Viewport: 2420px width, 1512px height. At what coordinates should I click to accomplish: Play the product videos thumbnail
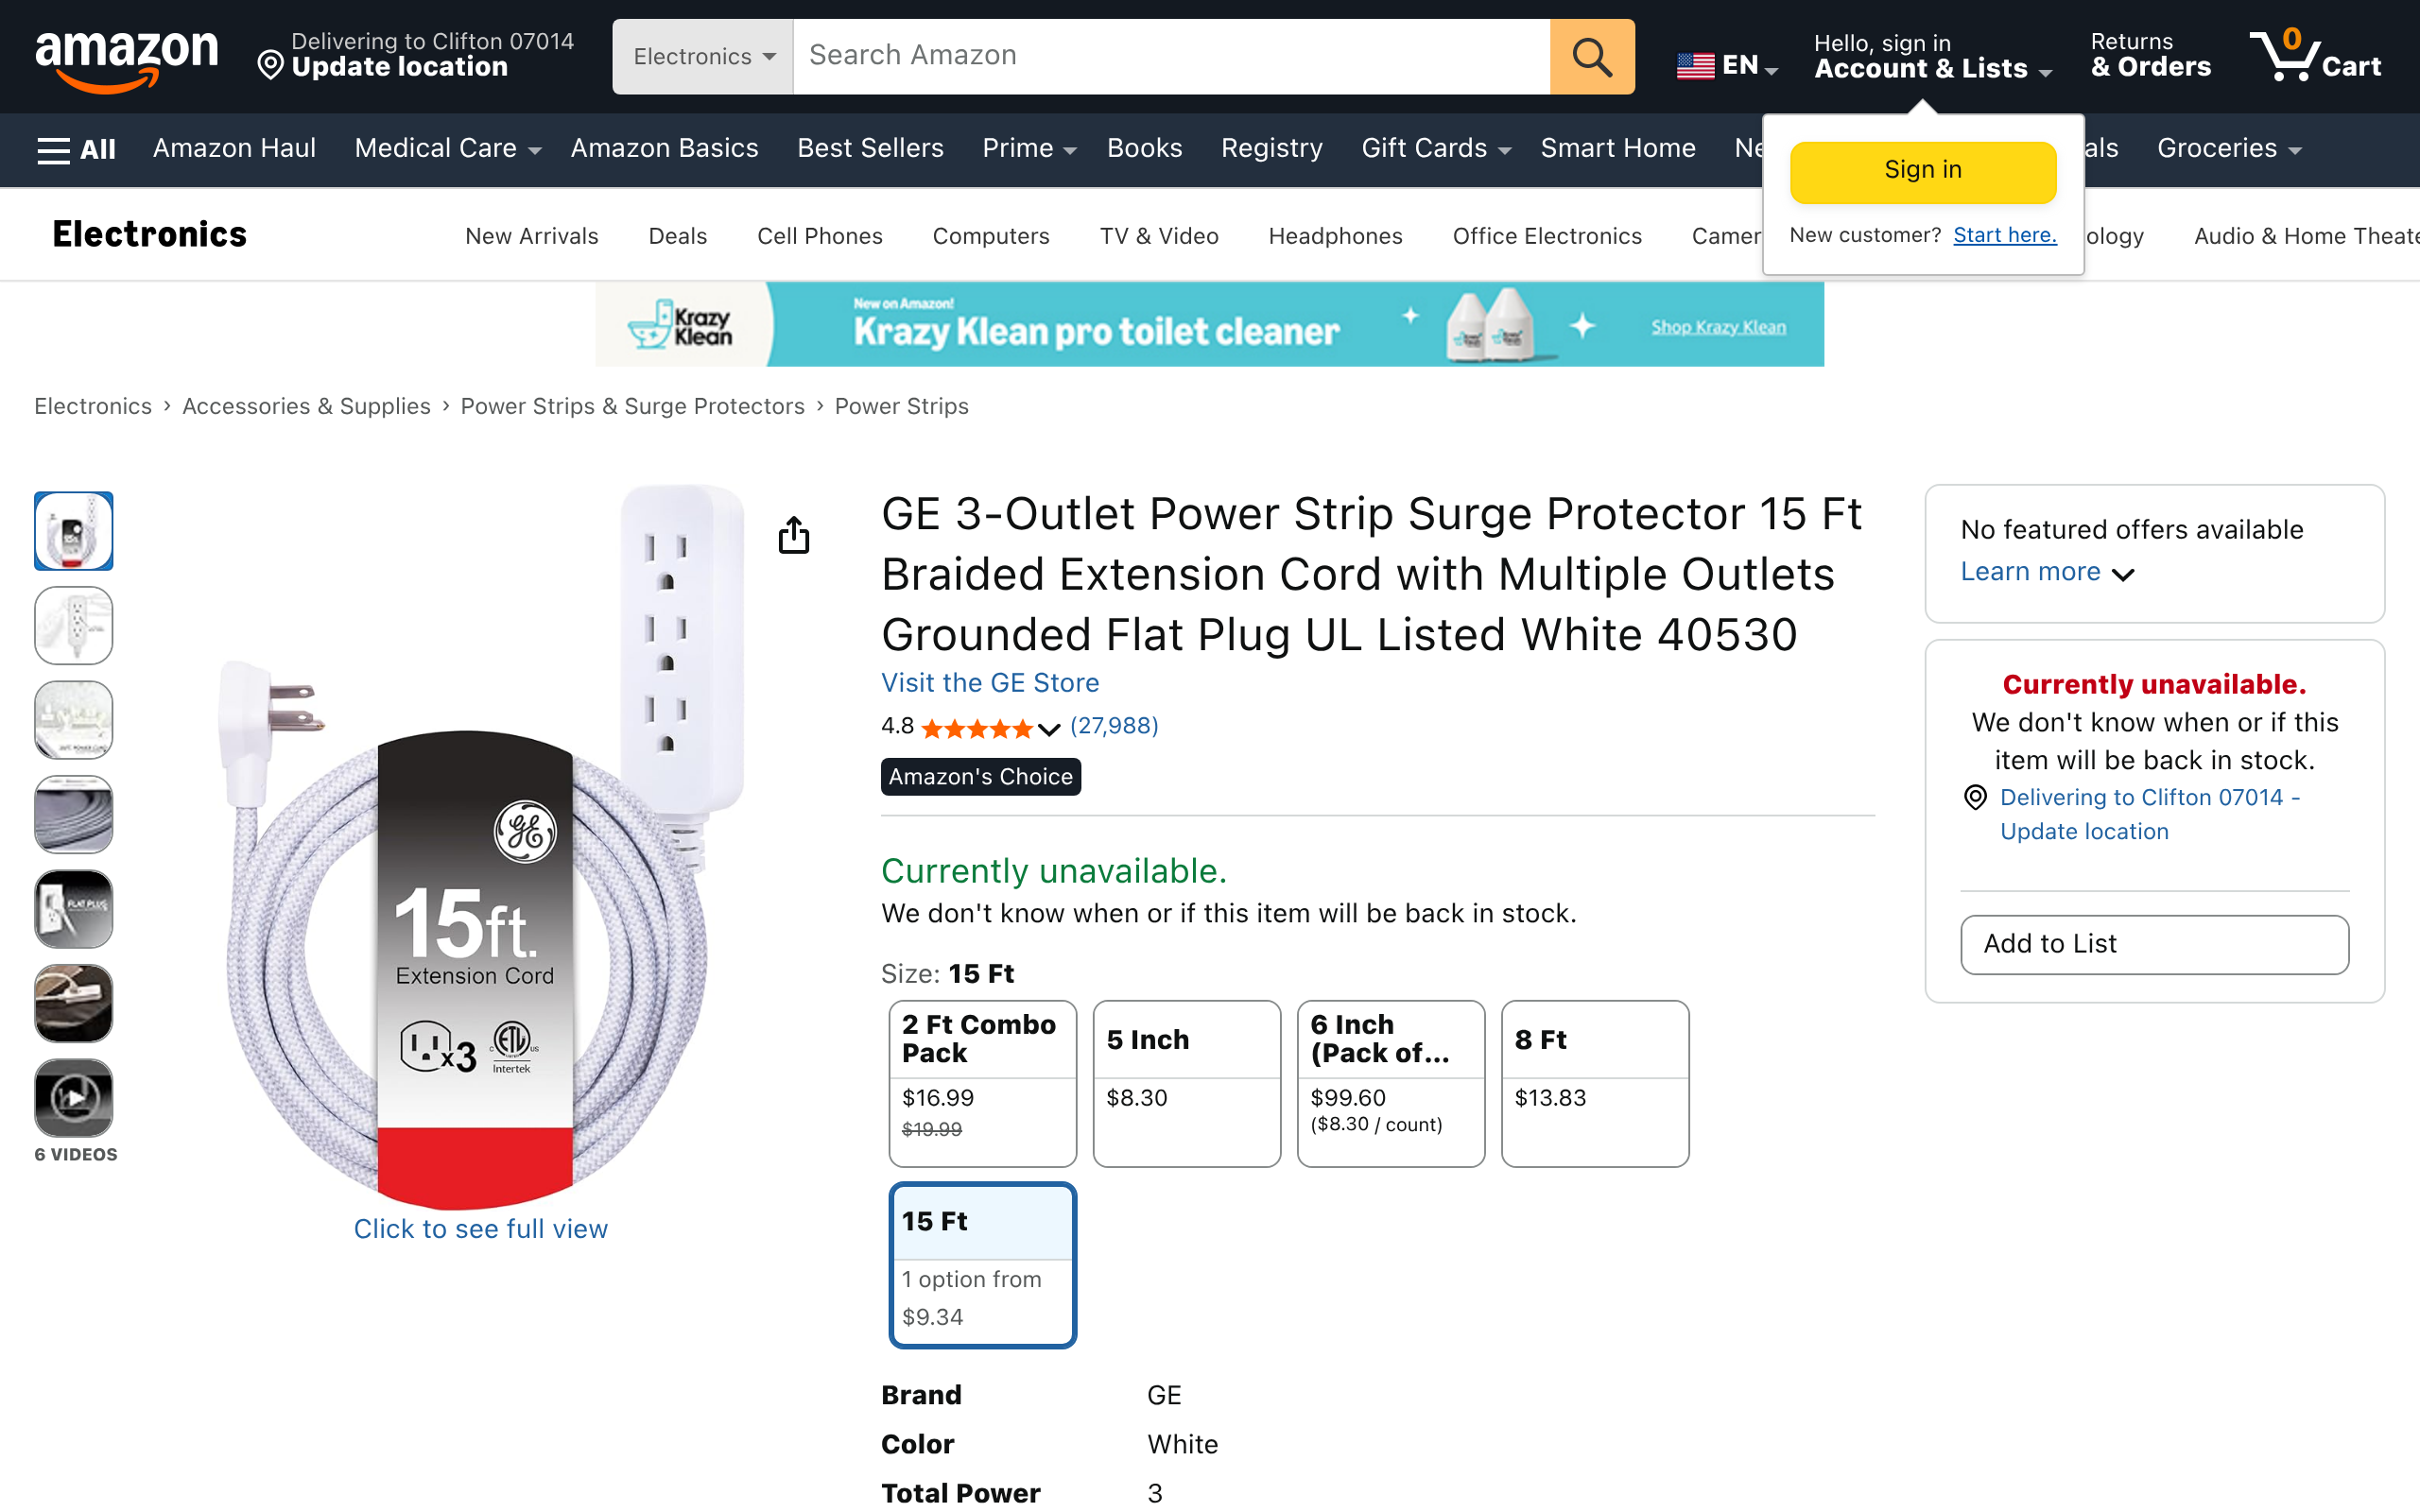click(x=73, y=1098)
